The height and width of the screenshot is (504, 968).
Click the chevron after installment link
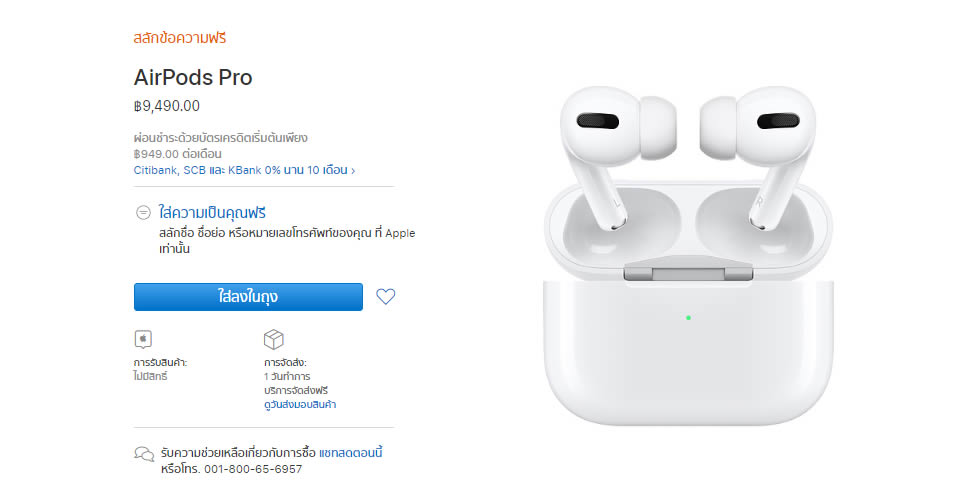pyautogui.click(x=353, y=170)
